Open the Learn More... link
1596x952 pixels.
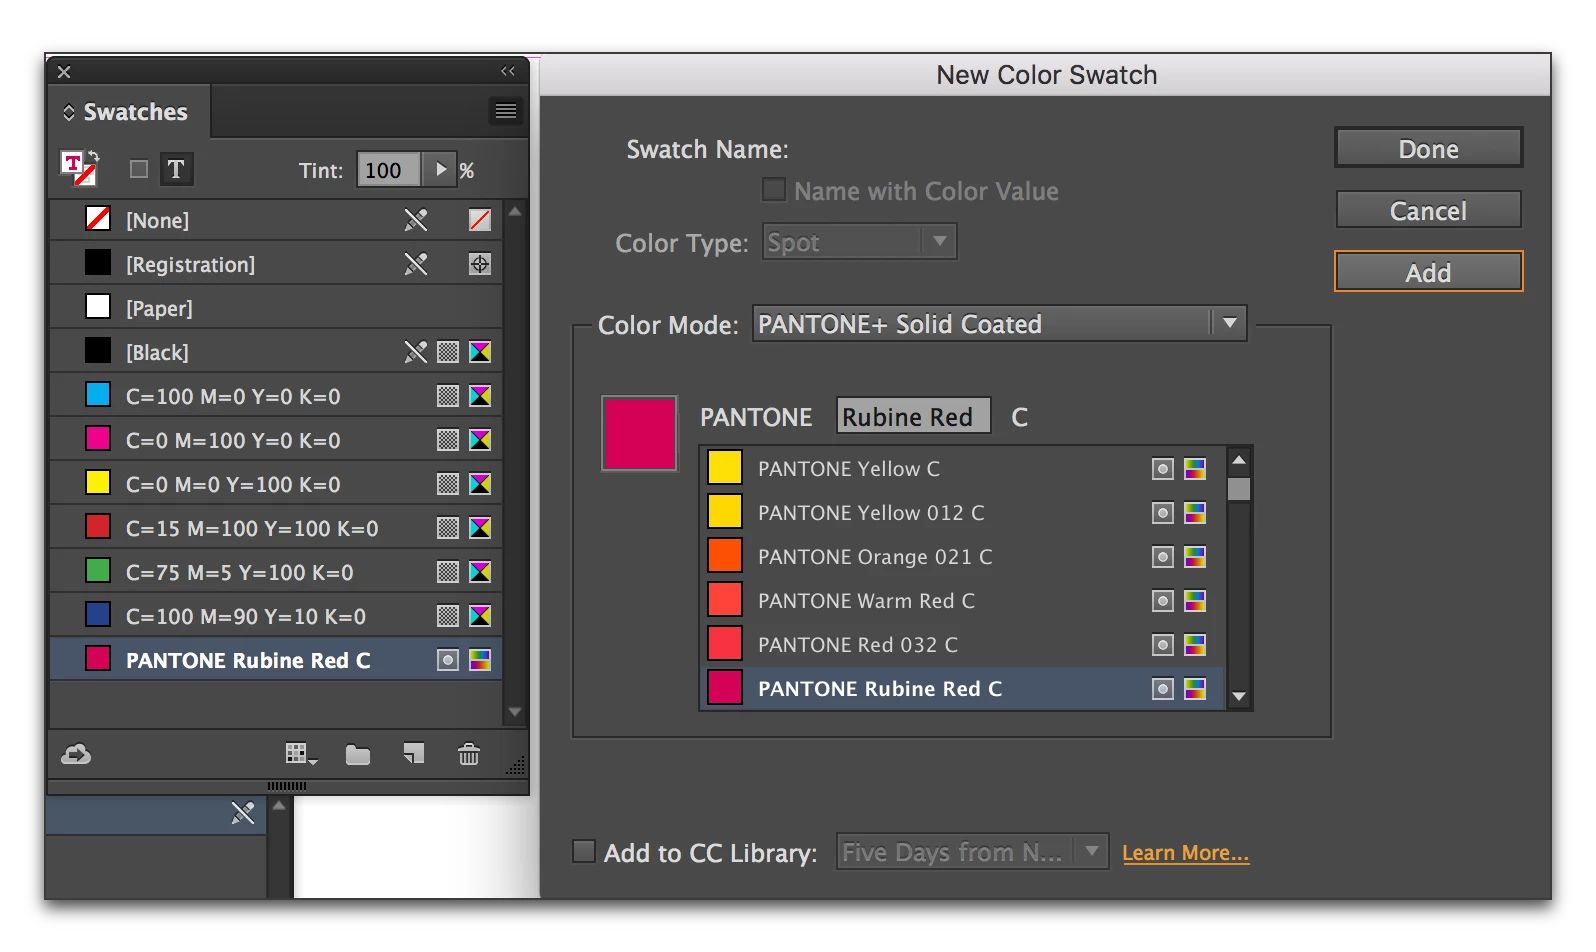[1186, 853]
